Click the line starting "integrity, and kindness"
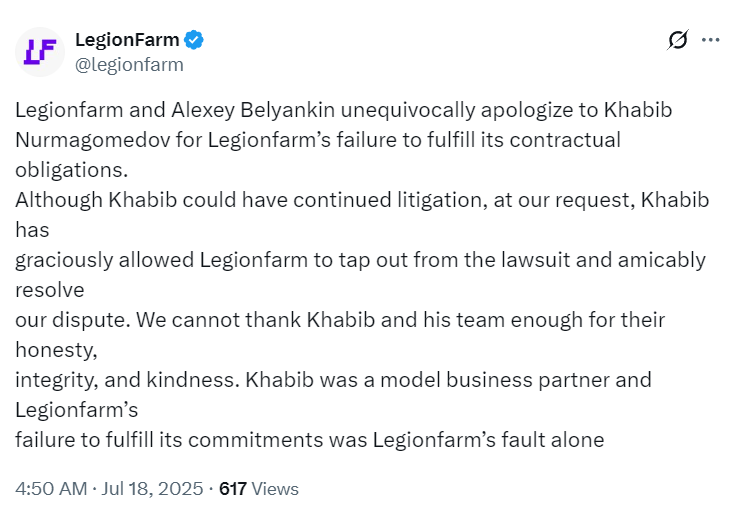730x516 pixels. 333,380
